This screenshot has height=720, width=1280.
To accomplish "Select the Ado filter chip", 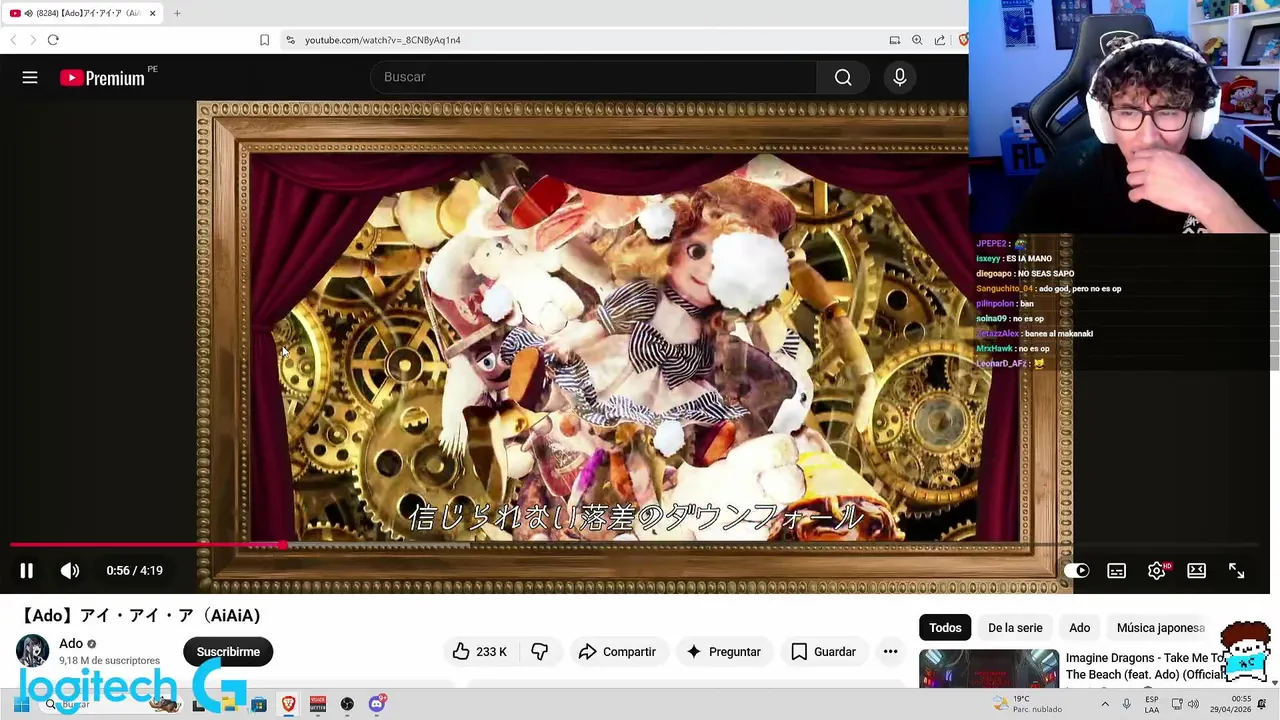I will 1080,628.
